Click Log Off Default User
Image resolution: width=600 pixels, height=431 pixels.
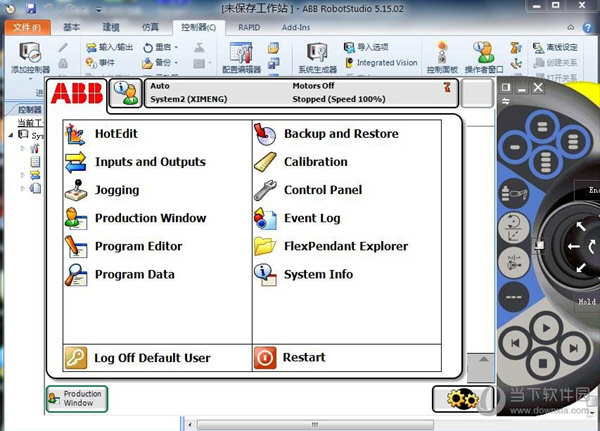tap(138, 358)
